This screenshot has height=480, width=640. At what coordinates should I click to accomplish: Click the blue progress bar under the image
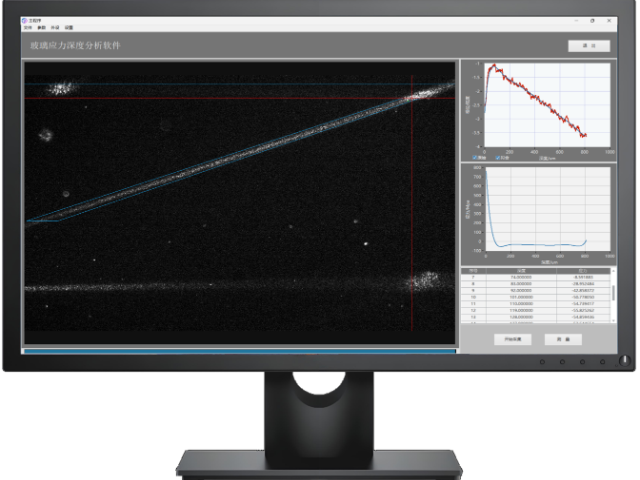[240, 351]
